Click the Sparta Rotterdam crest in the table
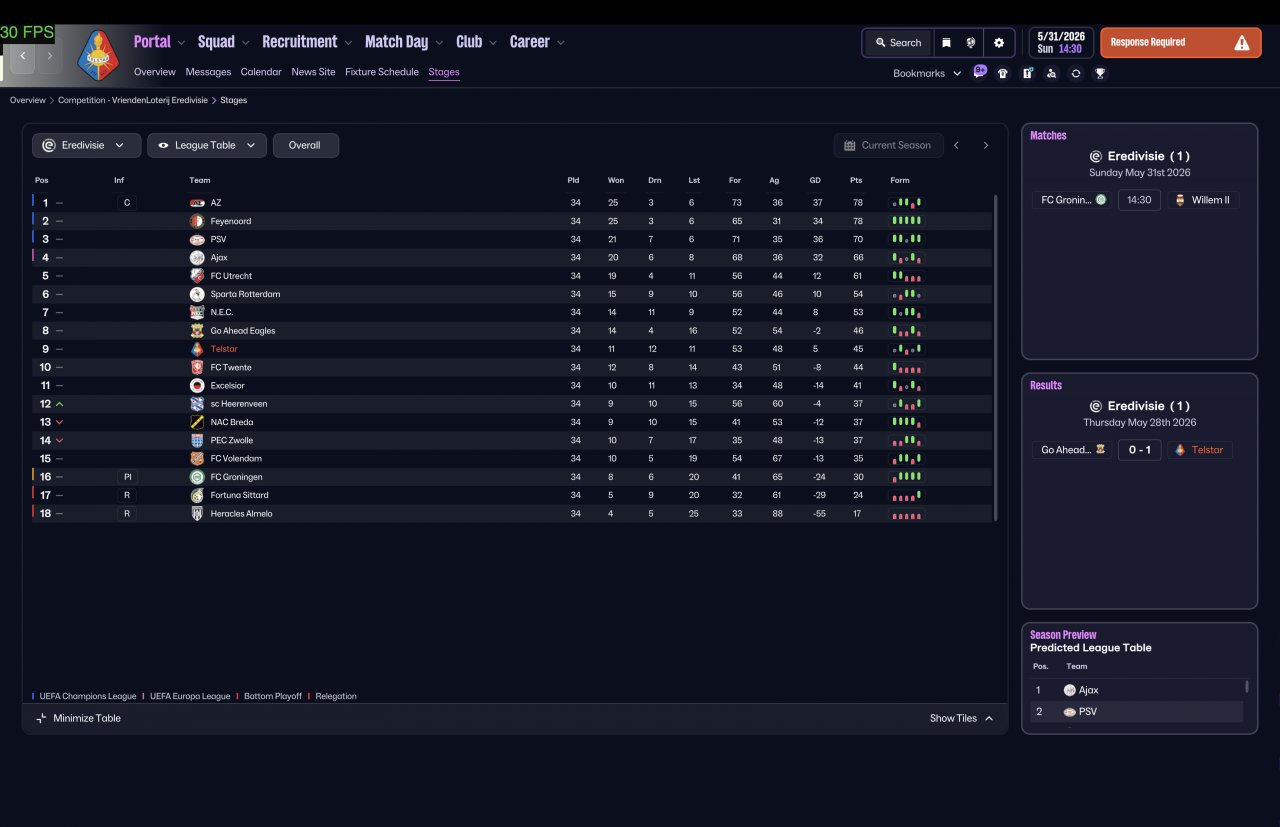The height and width of the screenshot is (827, 1280). (x=197, y=294)
